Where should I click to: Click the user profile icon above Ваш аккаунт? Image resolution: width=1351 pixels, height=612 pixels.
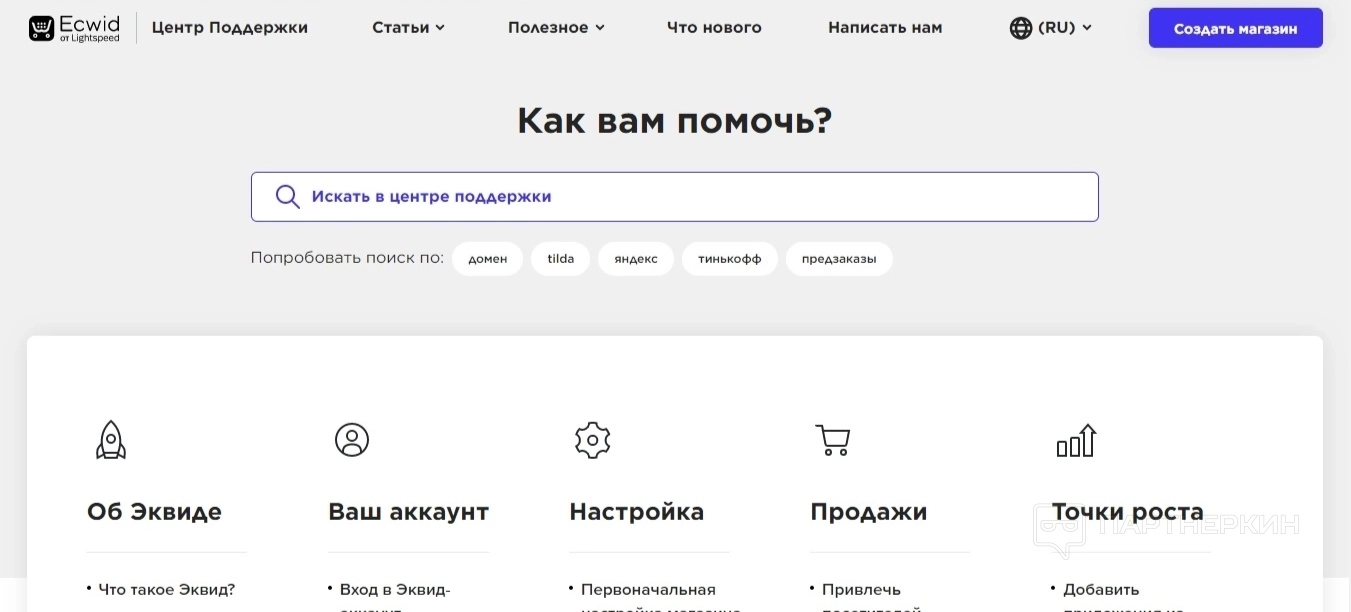pos(352,439)
